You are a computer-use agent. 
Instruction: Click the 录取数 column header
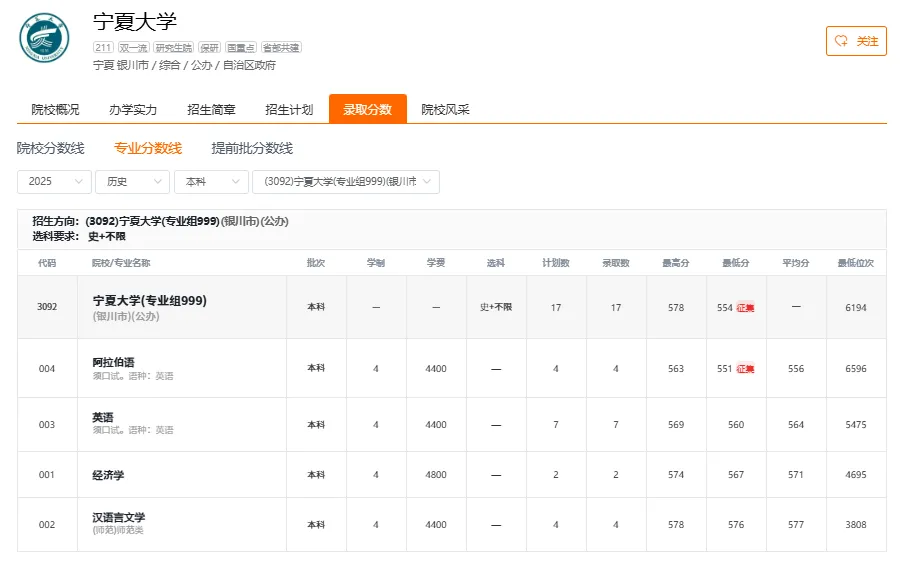(616, 263)
